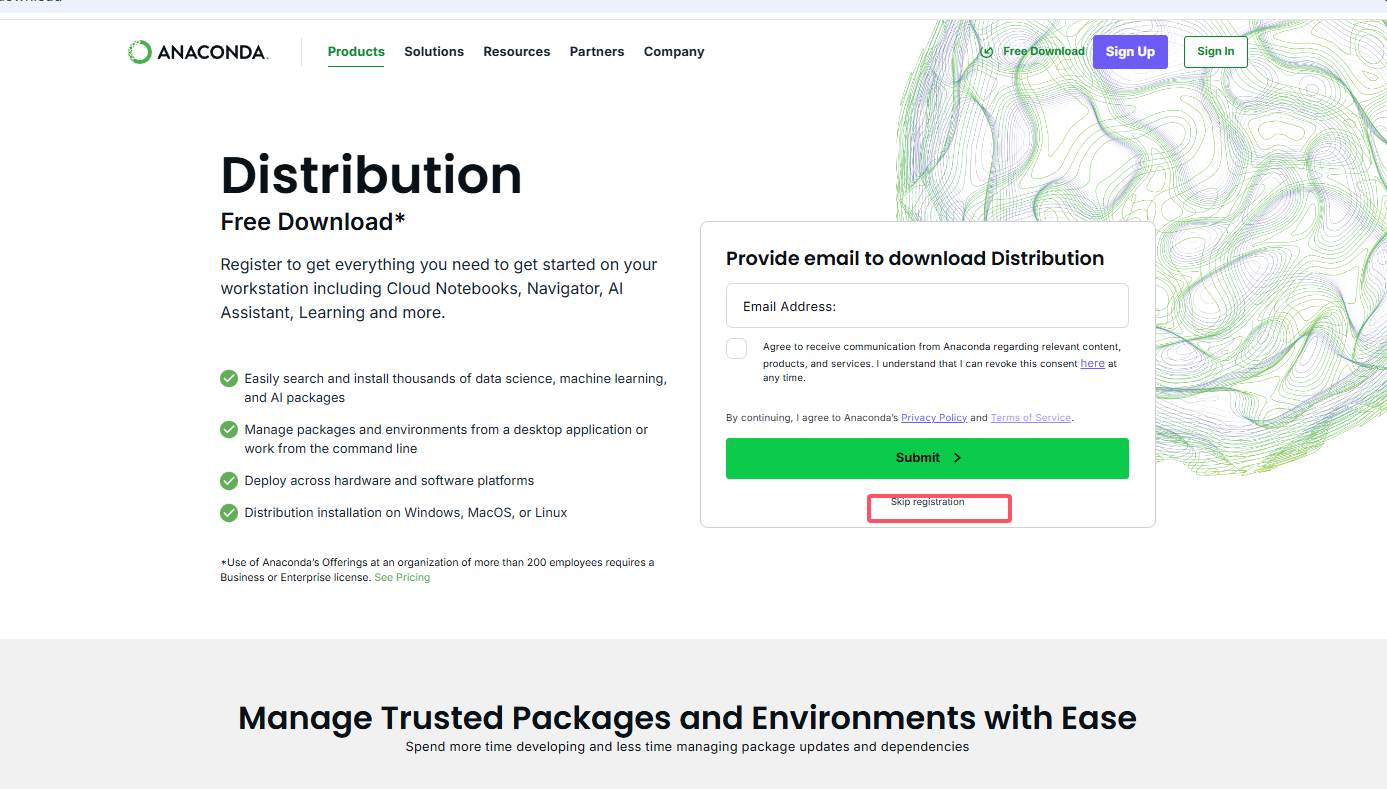This screenshot has height=789, width=1387.
Task: Click the 'Free Download*' subheading
Action: (313, 222)
